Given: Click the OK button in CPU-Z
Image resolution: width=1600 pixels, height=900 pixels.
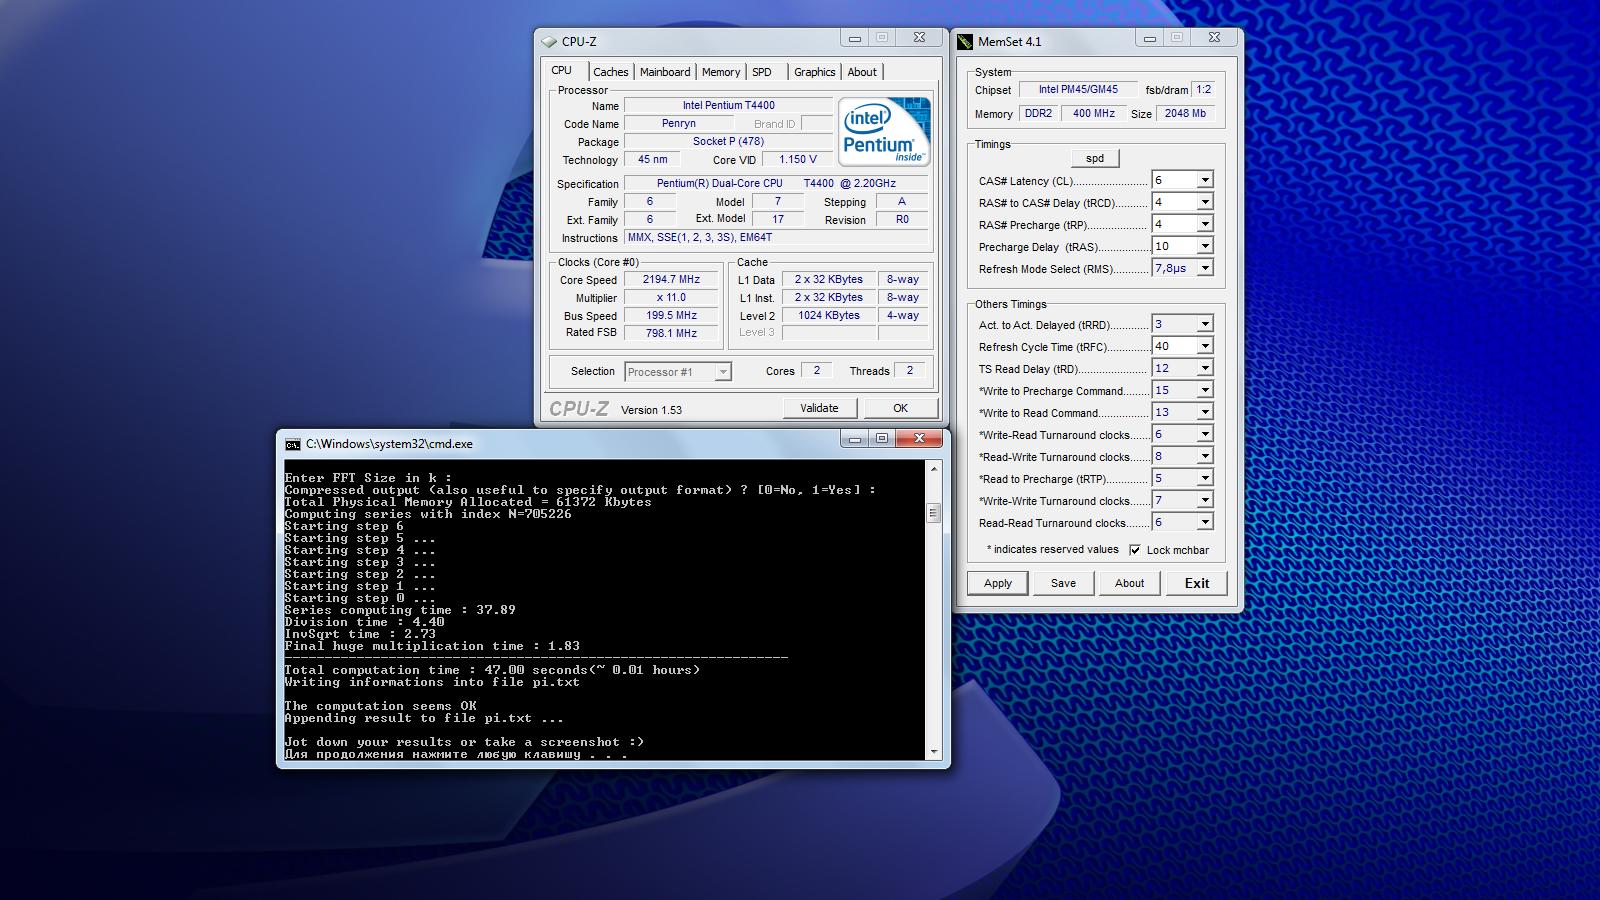Looking at the screenshot, I should [x=900, y=408].
